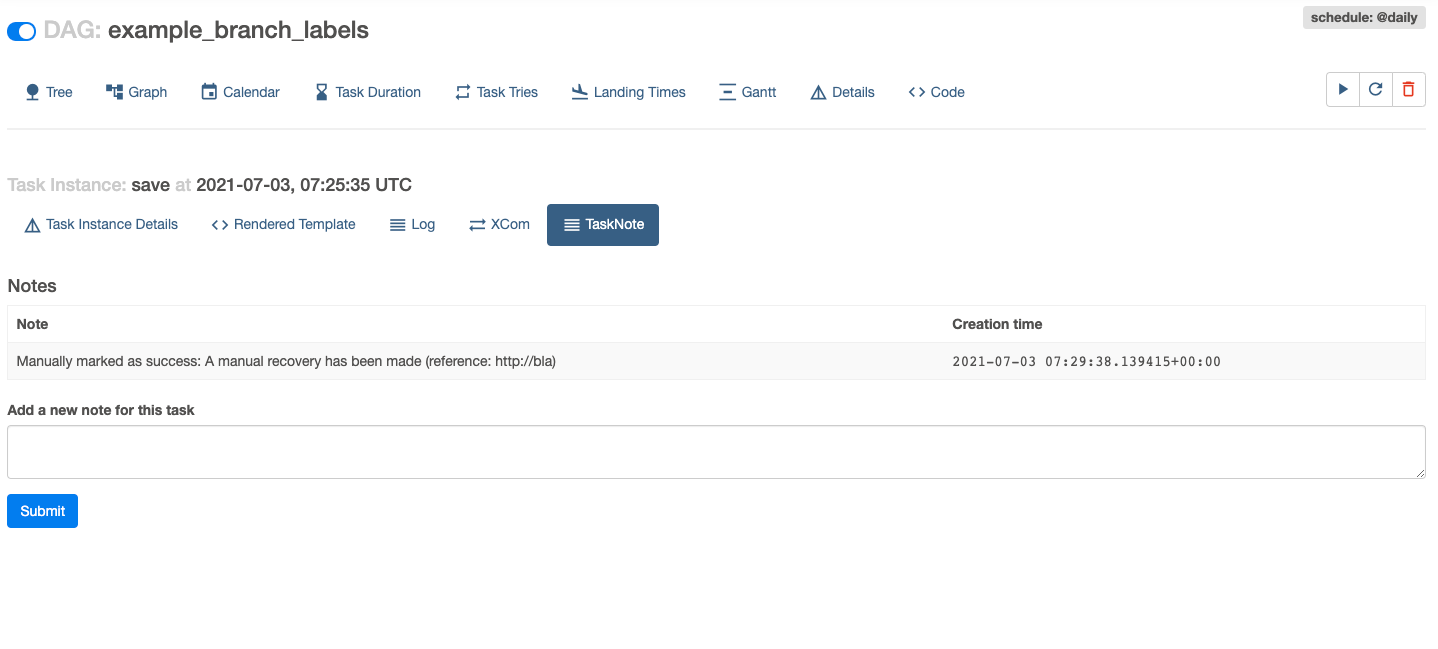Open the Tree view tab
The width and height of the screenshot is (1438, 649).
coord(49,92)
